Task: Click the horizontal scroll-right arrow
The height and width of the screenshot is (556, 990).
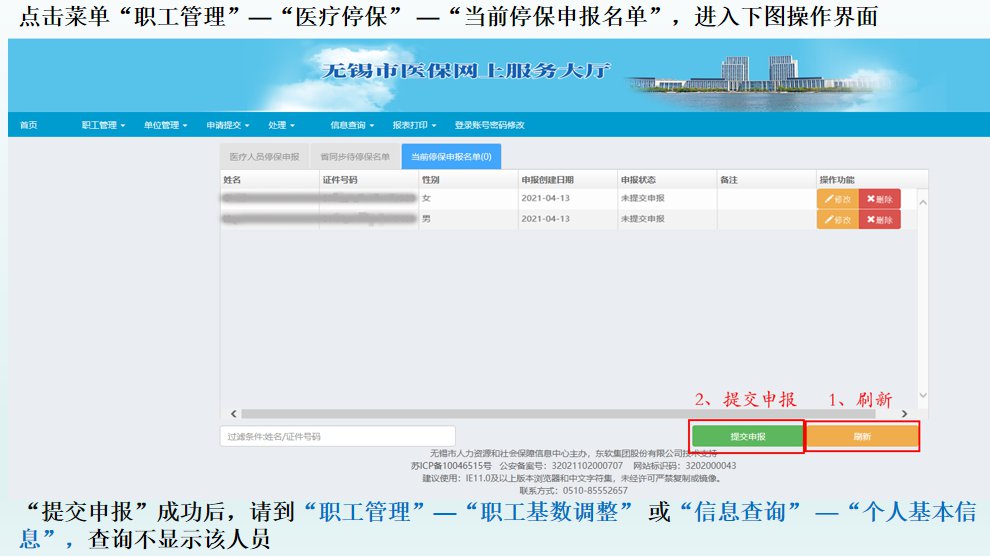Action: (x=904, y=413)
